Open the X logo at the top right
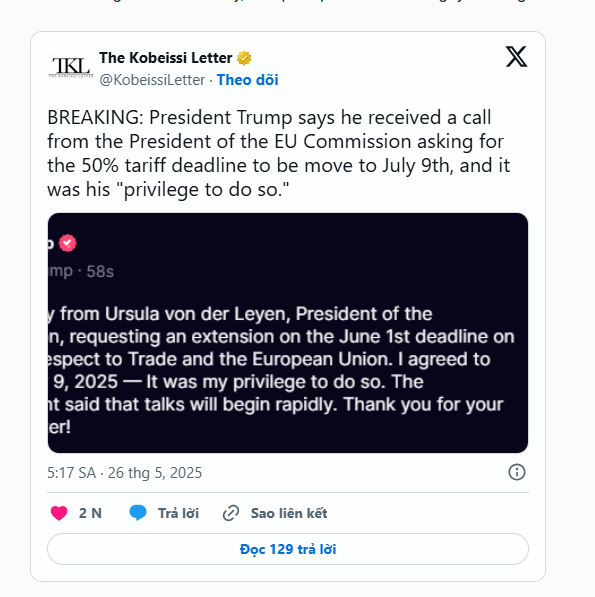 click(516, 57)
